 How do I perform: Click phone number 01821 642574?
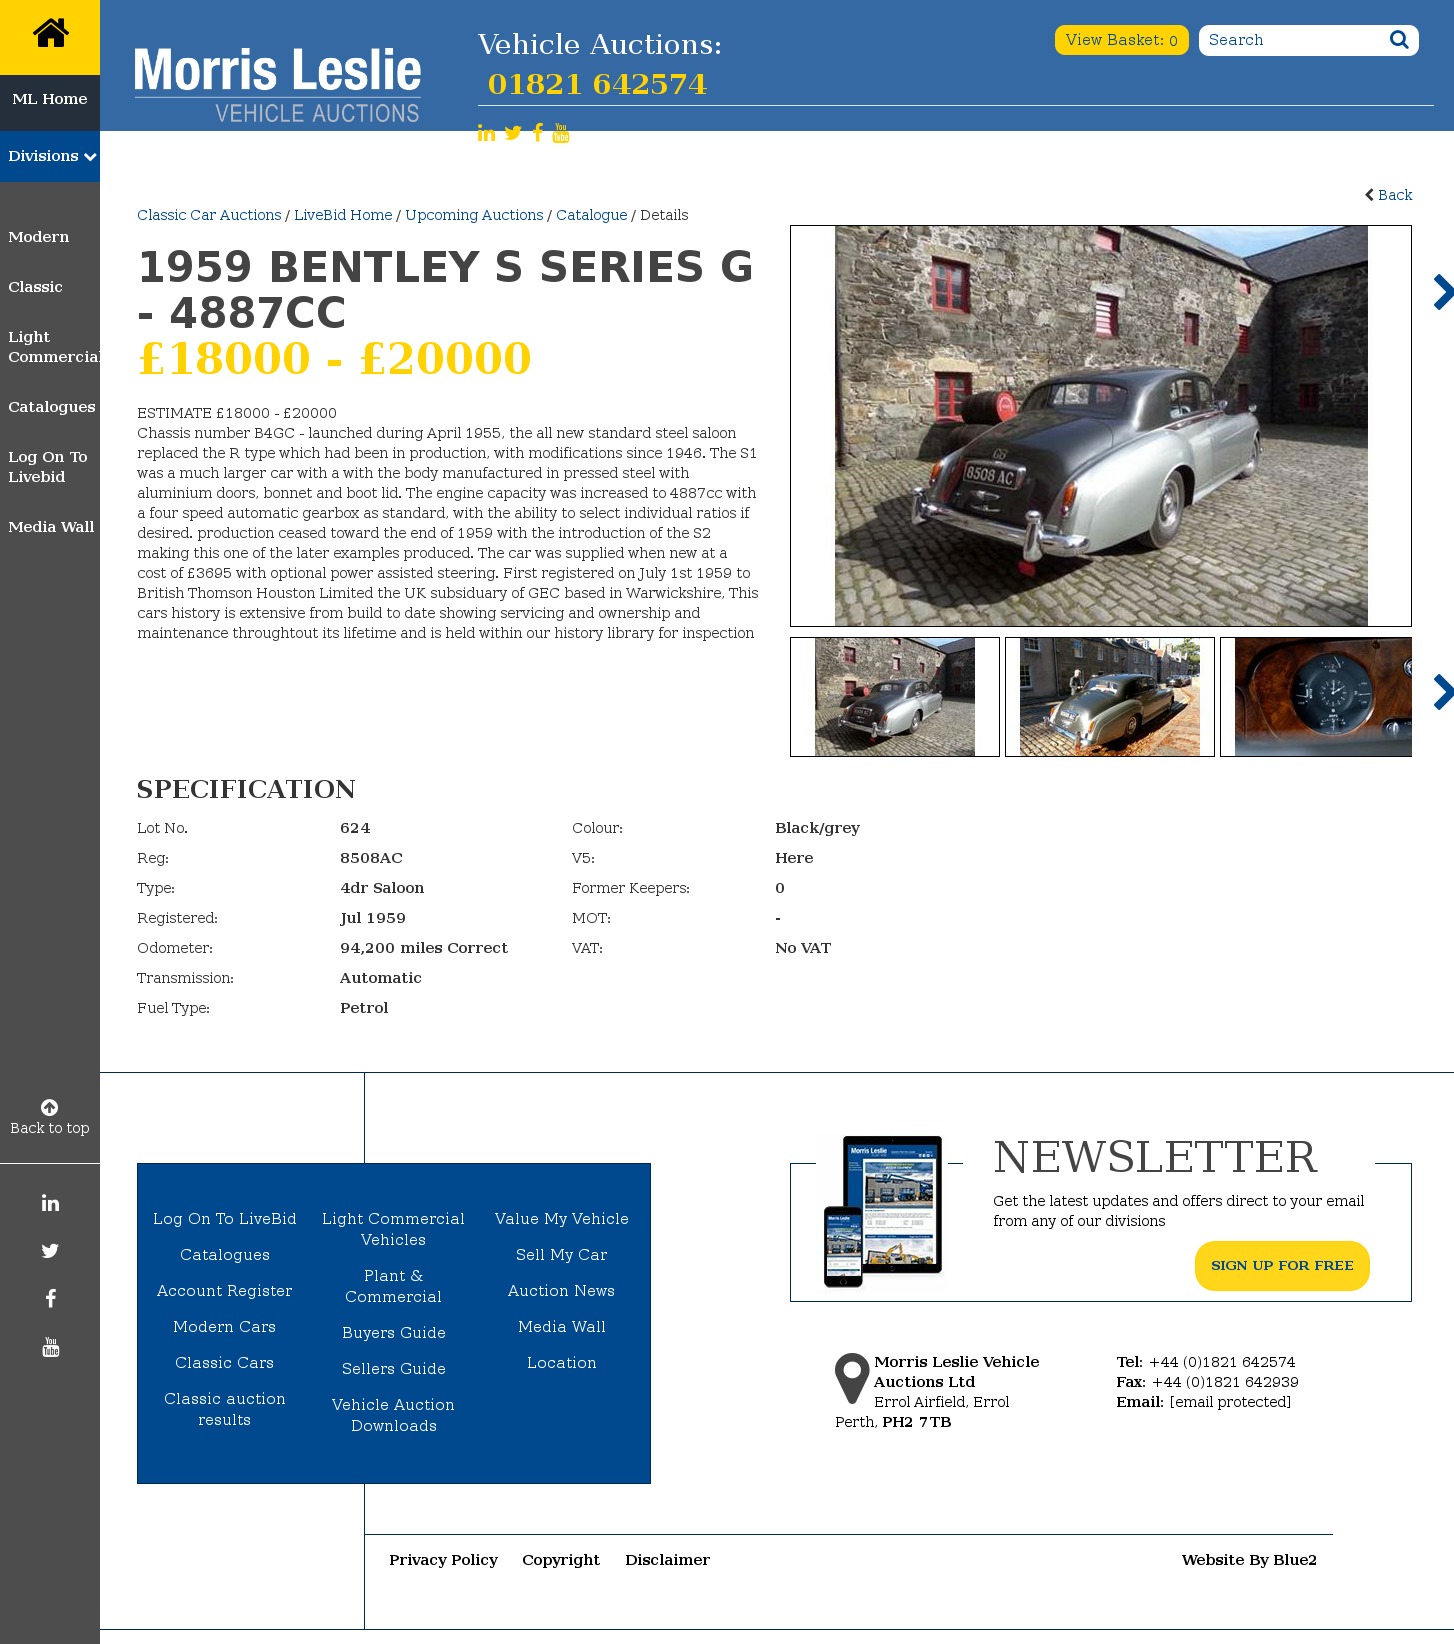click(x=597, y=84)
